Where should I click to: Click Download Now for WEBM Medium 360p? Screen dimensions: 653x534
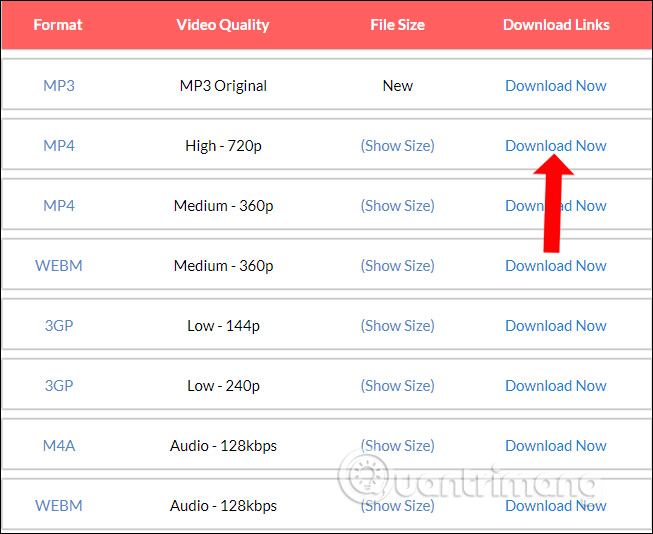point(556,266)
